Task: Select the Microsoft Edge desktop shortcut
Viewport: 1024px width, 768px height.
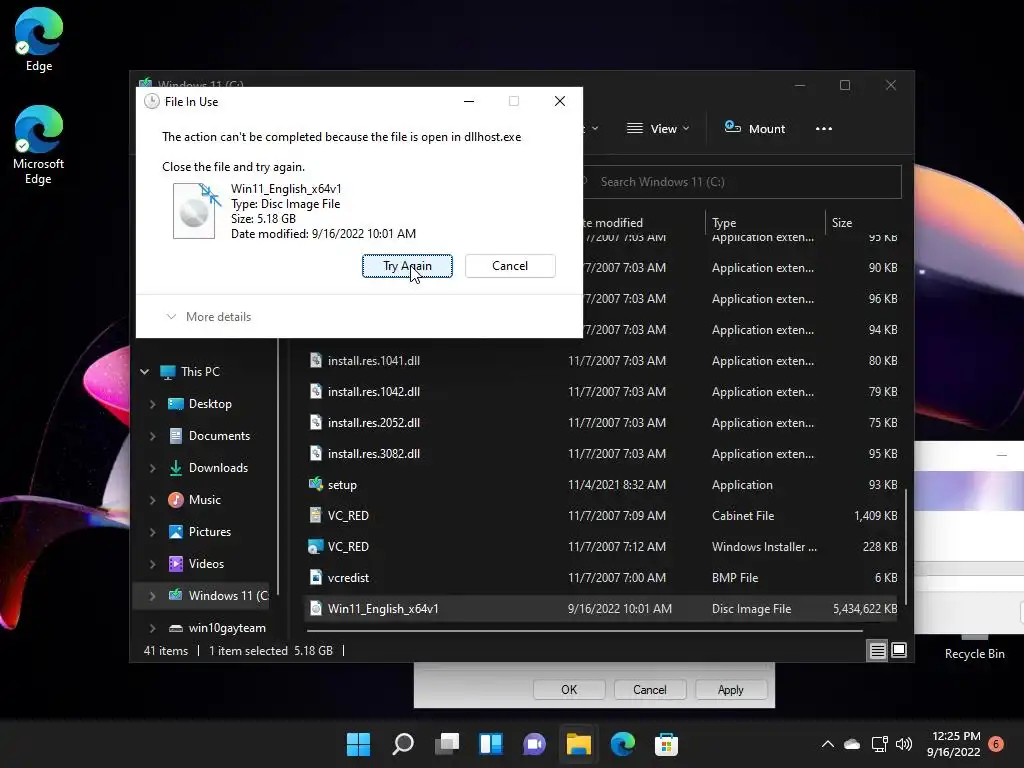Action: coord(39,145)
